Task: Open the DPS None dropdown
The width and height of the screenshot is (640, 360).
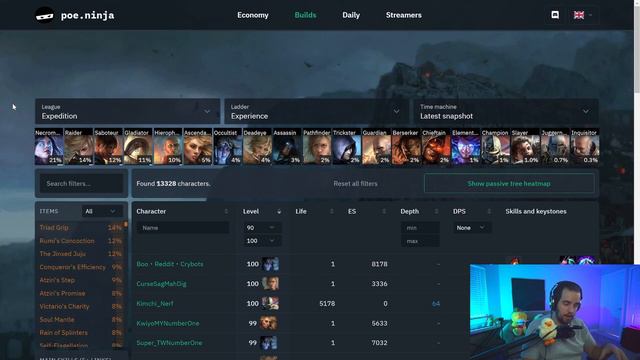Action: pyautogui.click(x=471, y=227)
